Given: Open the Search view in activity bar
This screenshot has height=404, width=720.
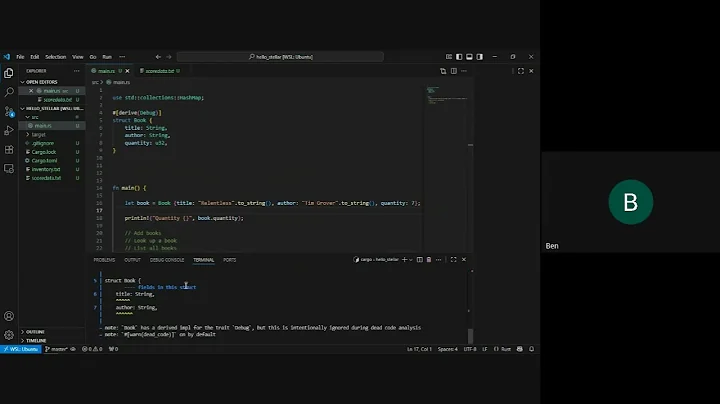Looking at the screenshot, I should coord(9,92).
